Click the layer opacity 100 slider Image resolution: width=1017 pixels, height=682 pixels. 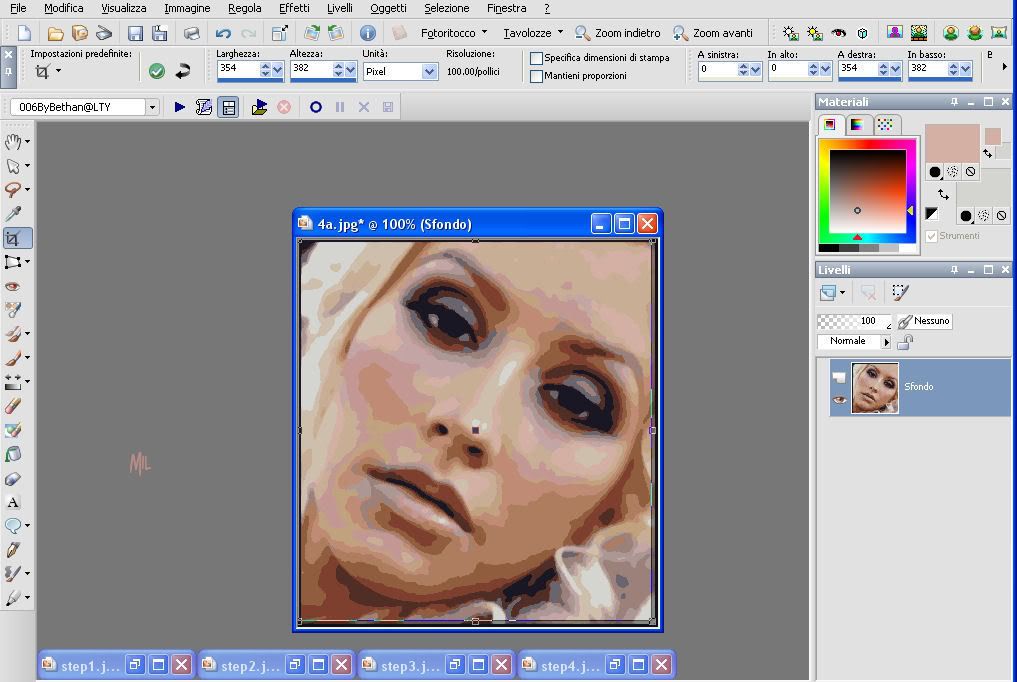(x=853, y=321)
